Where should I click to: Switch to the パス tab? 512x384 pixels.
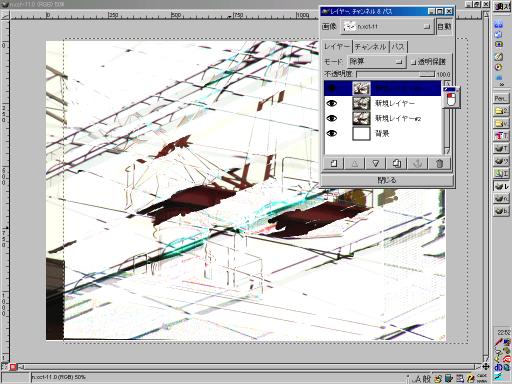pos(398,47)
